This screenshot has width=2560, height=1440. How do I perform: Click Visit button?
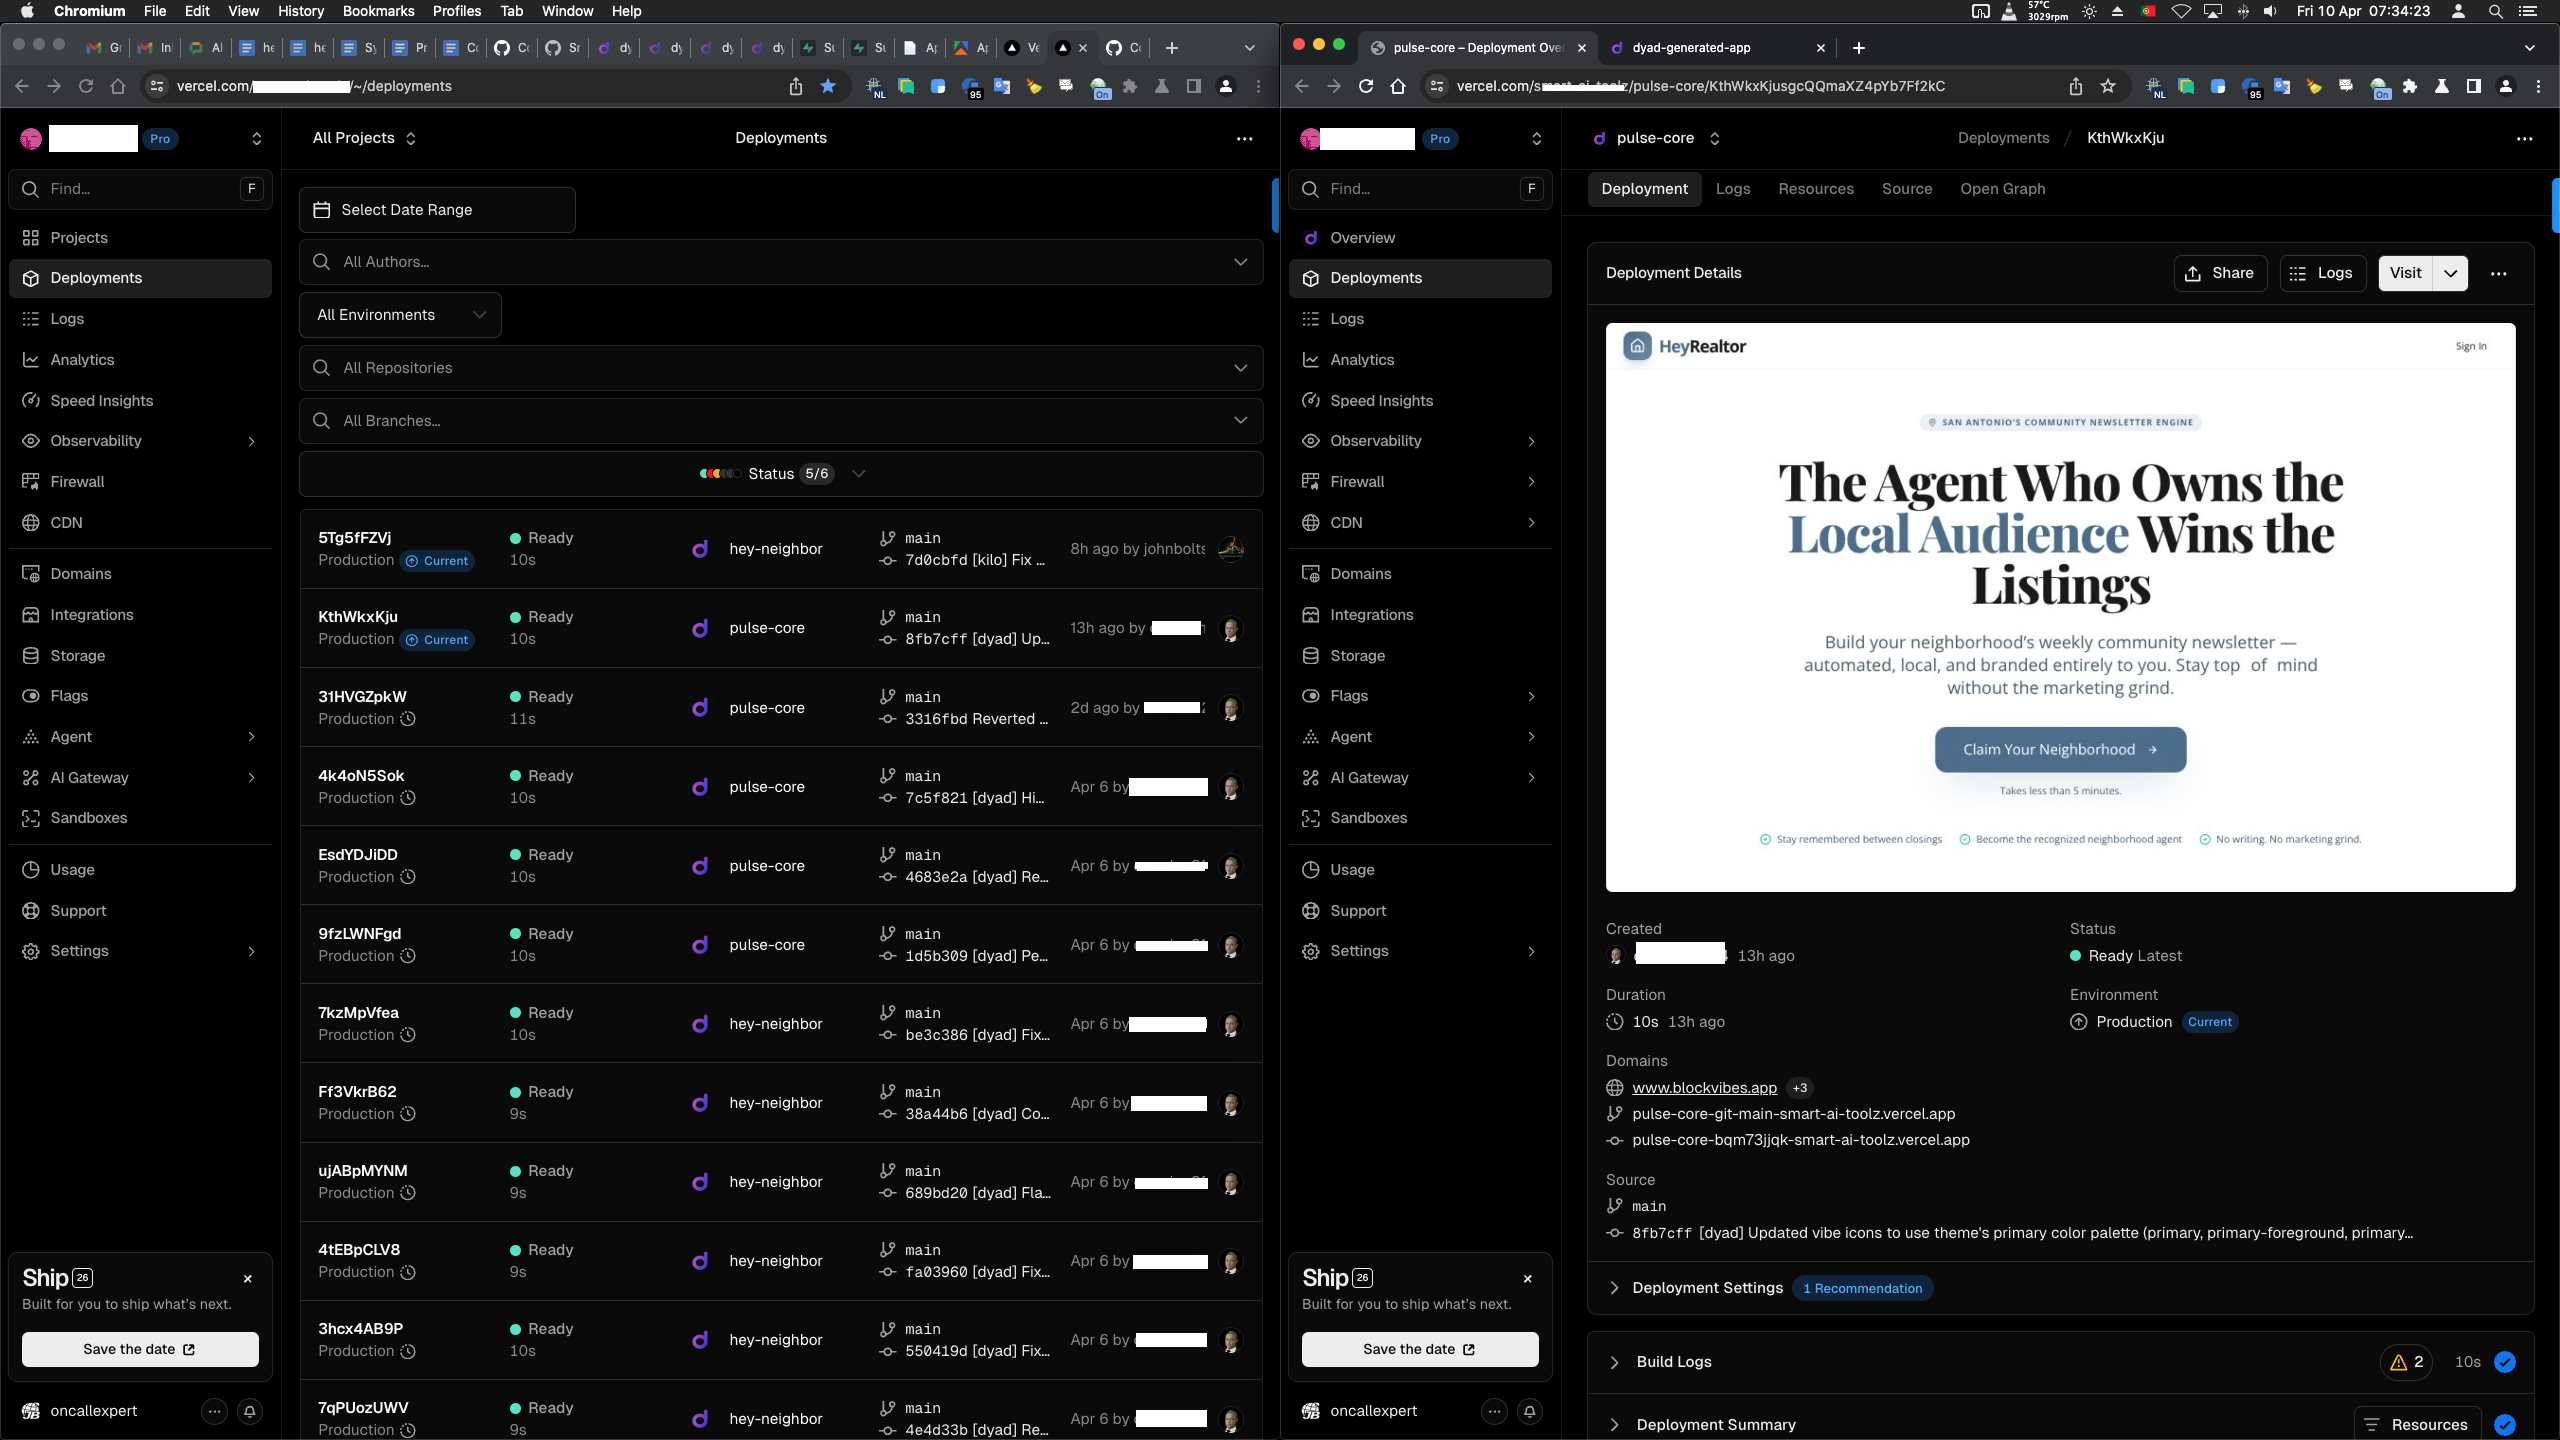[x=2406, y=274]
